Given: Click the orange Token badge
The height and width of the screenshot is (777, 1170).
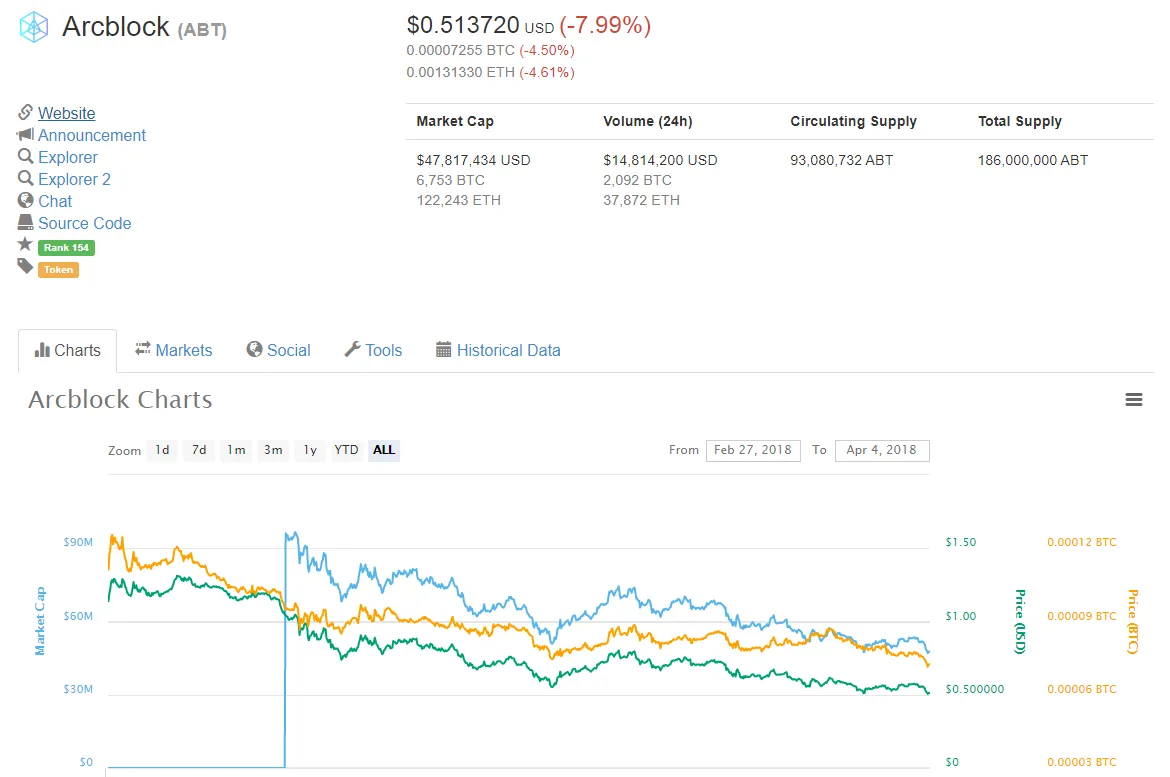Looking at the screenshot, I should (x=58, y=269).
